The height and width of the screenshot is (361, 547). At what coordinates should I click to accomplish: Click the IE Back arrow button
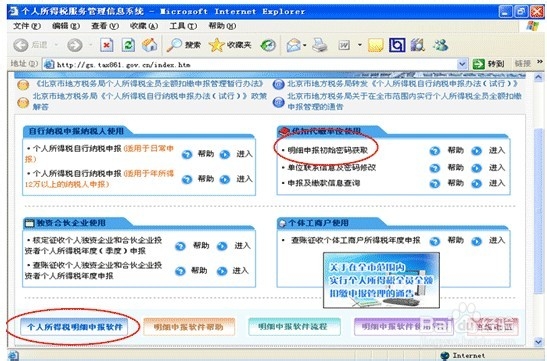point(21,45)
